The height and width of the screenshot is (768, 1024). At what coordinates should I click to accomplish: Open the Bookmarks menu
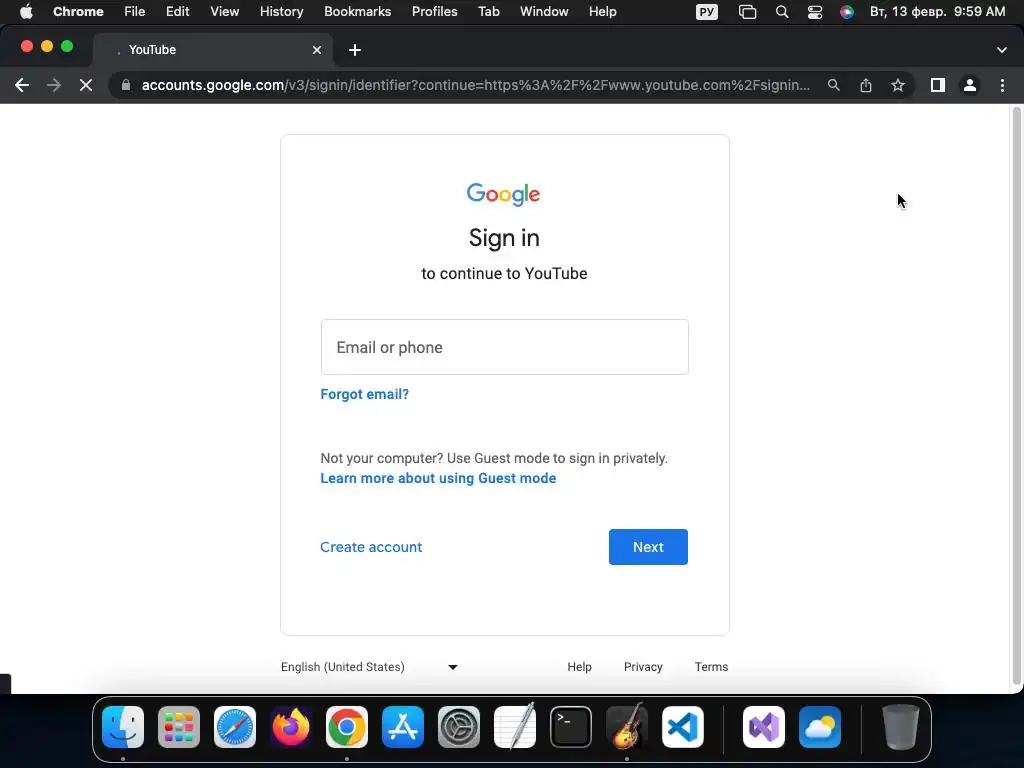tap(358, 11)
